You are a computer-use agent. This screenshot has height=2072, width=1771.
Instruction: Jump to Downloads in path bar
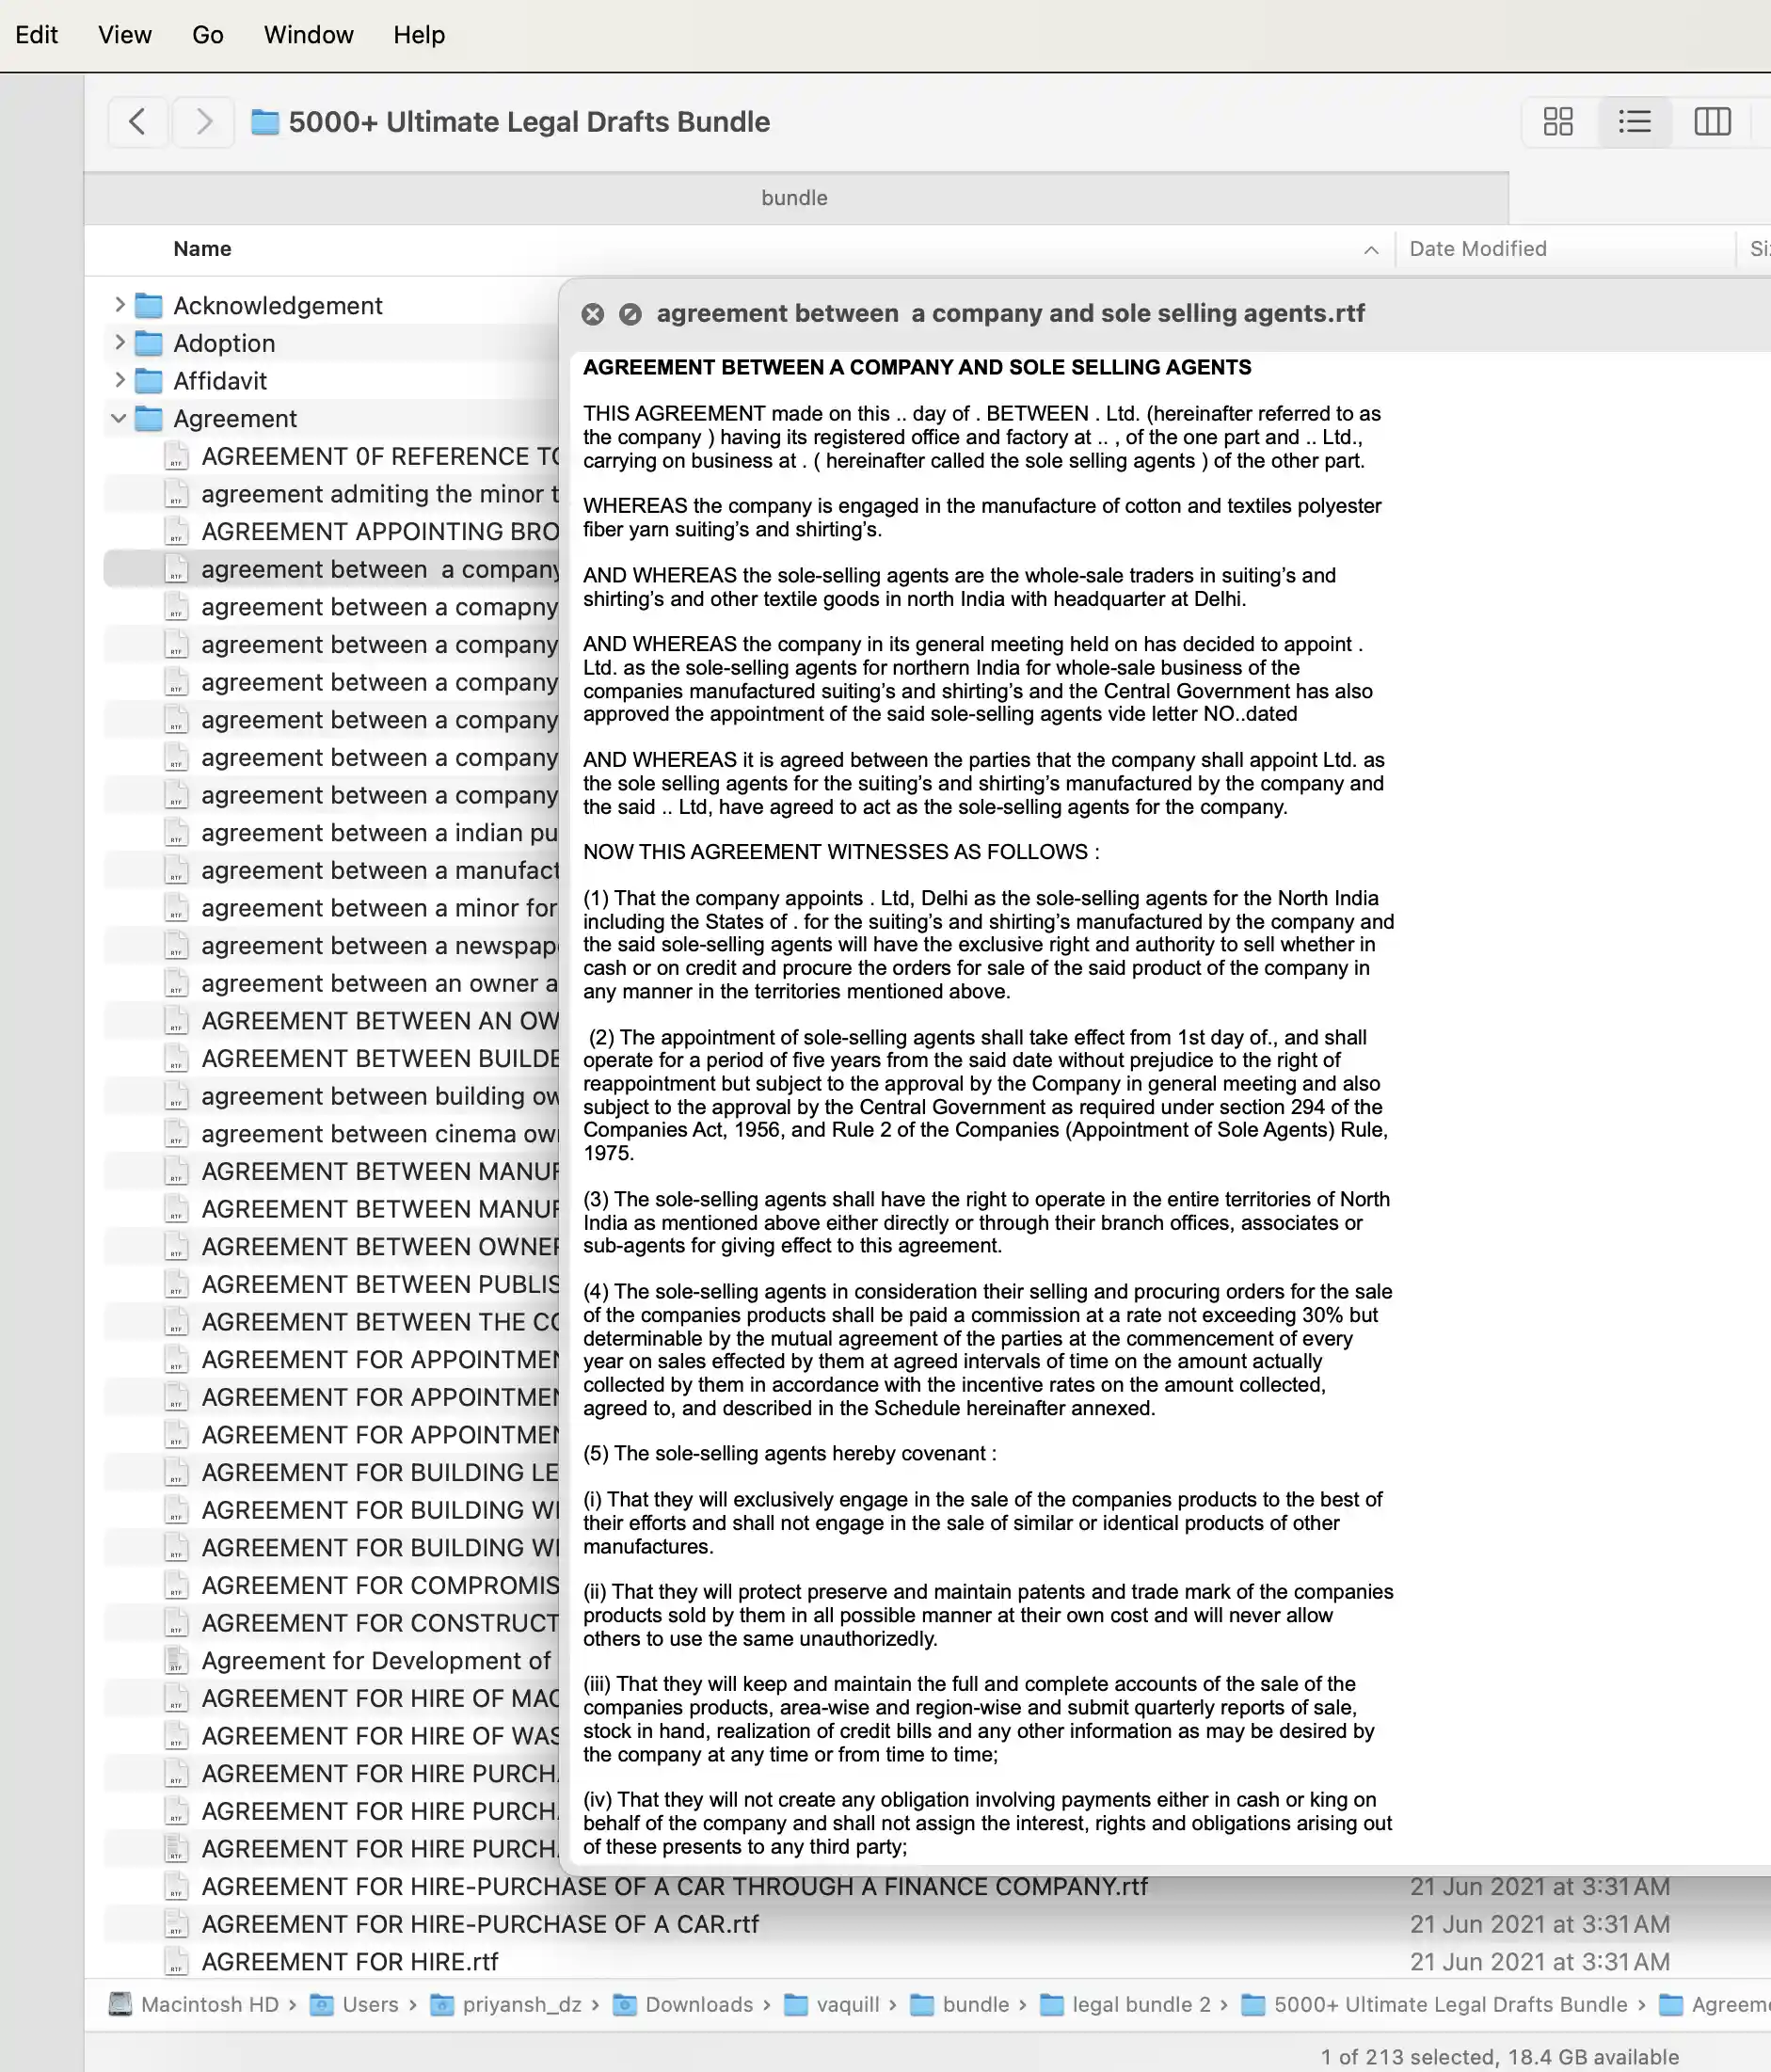pyautogui.click(x=699, y=2004)
